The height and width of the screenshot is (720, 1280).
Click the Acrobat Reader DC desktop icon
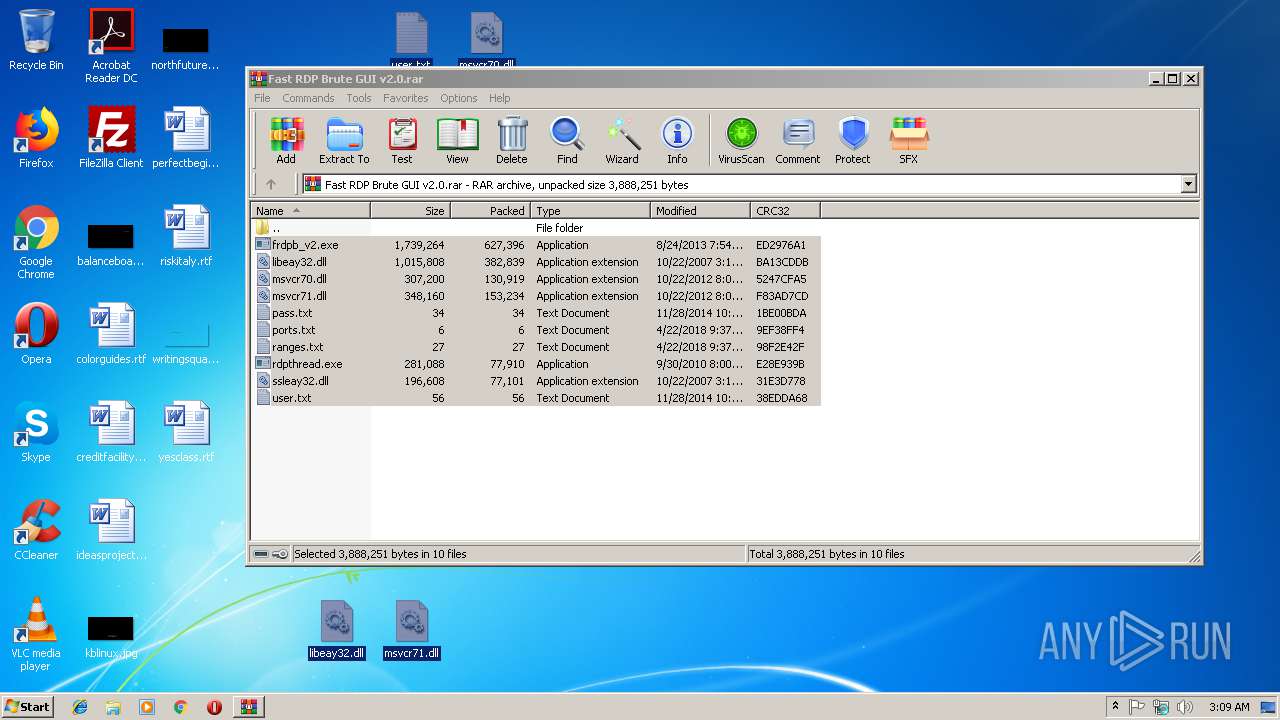click(x=111, y=46)
